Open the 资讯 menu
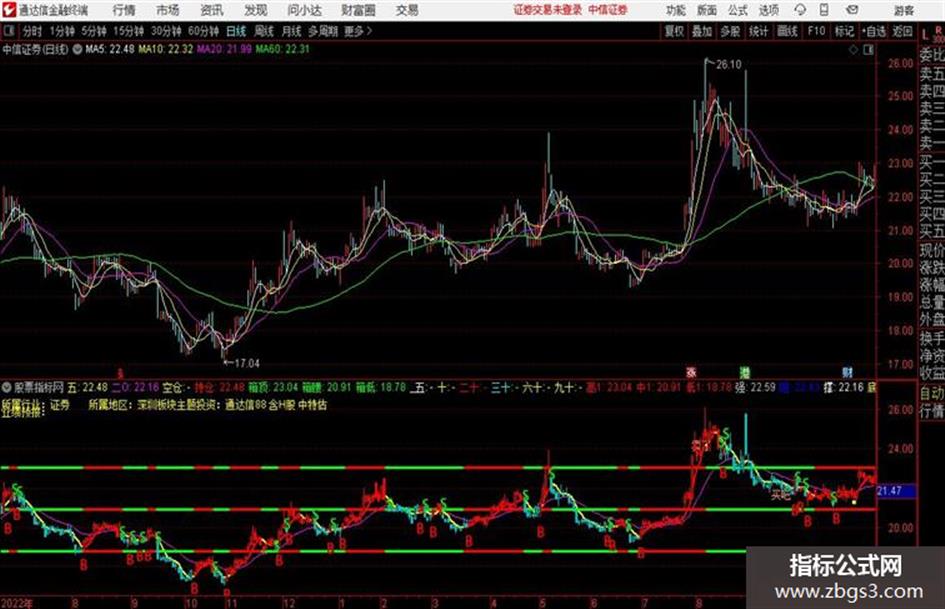The width and height of the screenshot is (945, 609). [211, 10]
